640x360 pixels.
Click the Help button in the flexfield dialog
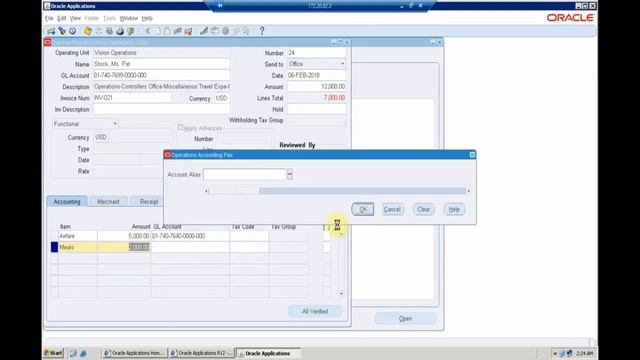tap(454, 209)
